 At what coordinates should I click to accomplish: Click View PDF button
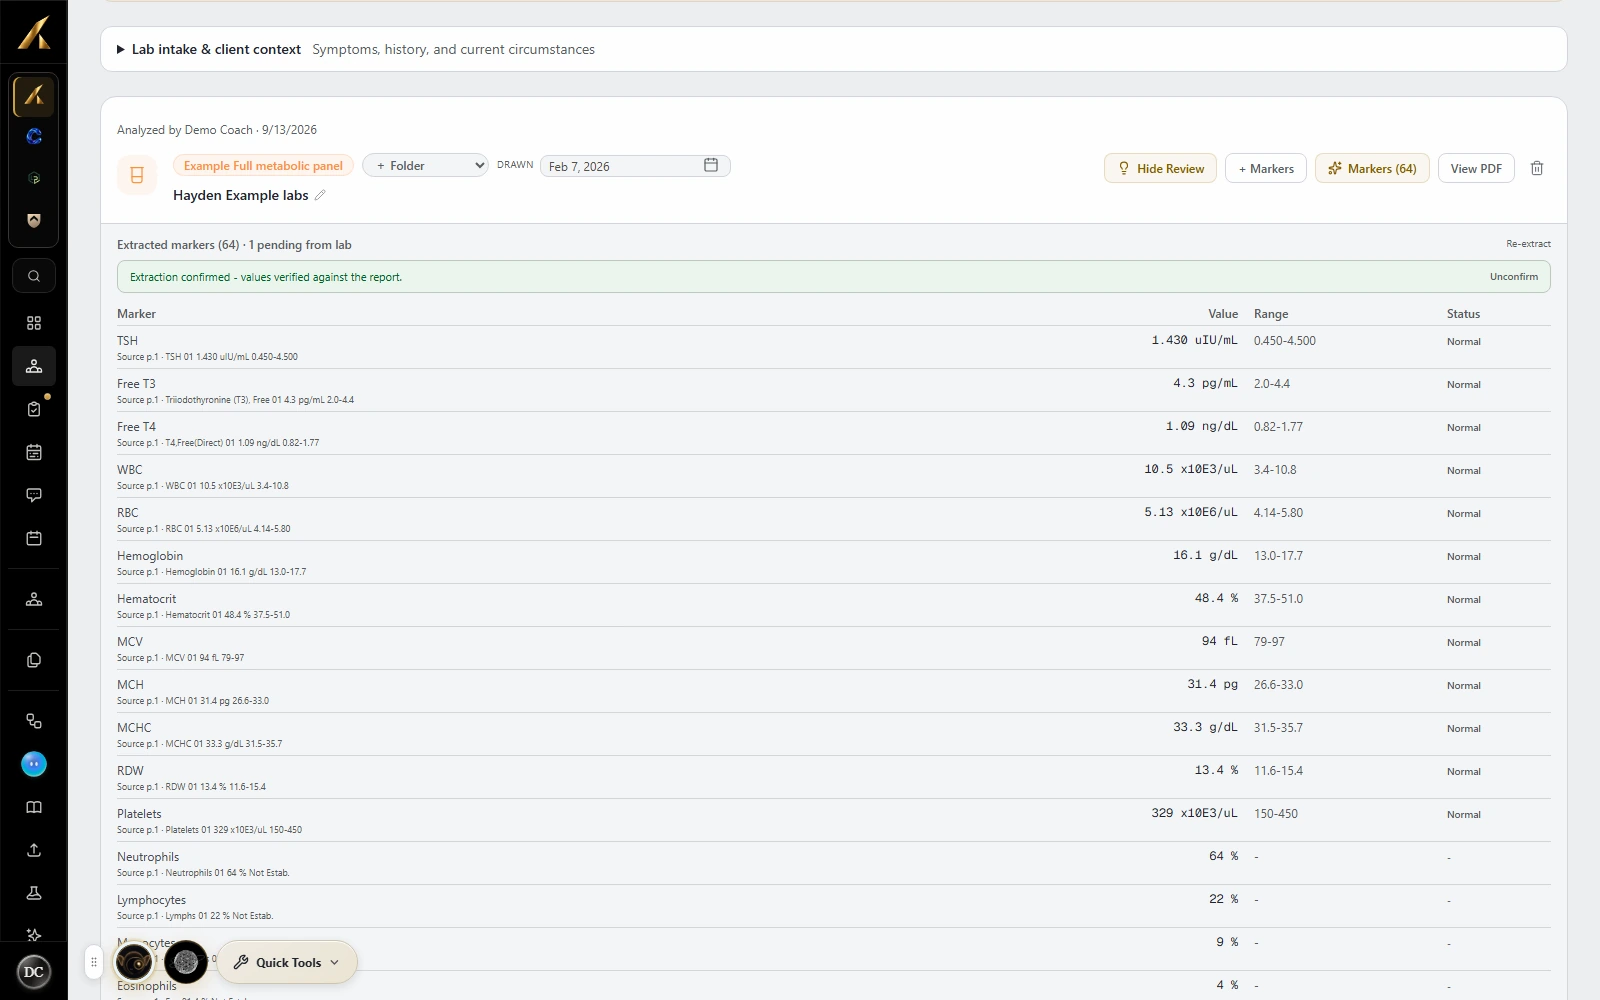pyautogui.click(x=1476, y=168)
